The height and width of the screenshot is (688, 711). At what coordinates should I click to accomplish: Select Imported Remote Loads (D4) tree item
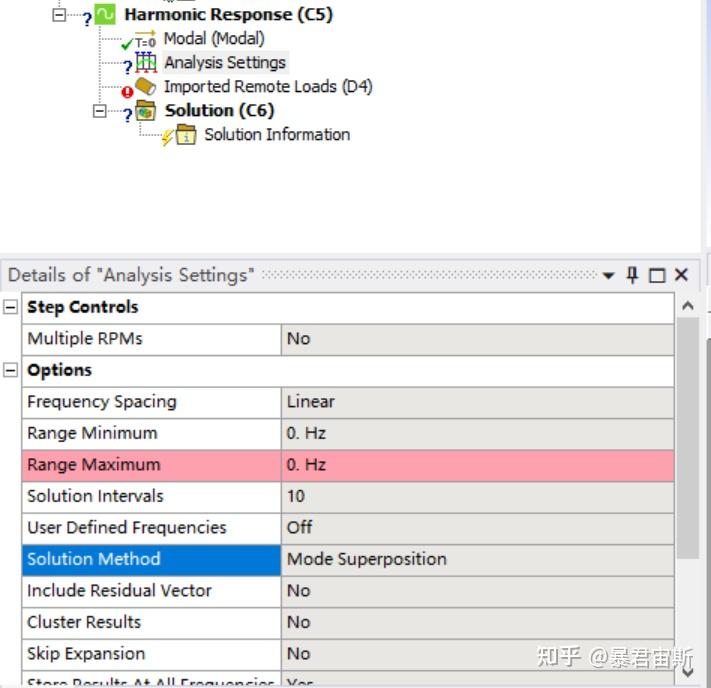(x=268, y=87)
